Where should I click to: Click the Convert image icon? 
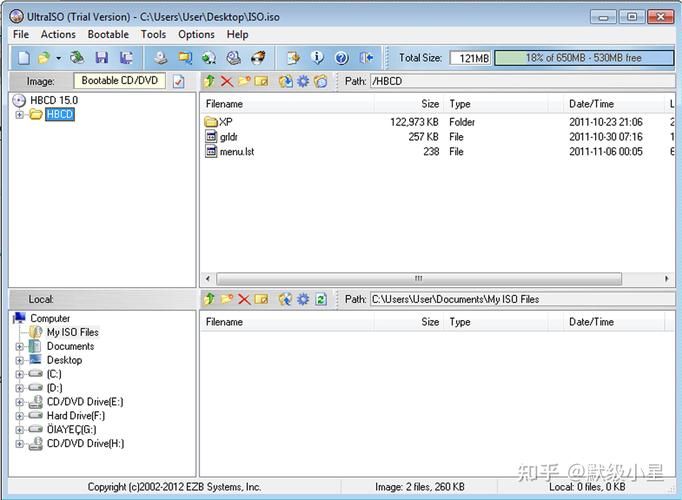185,57
